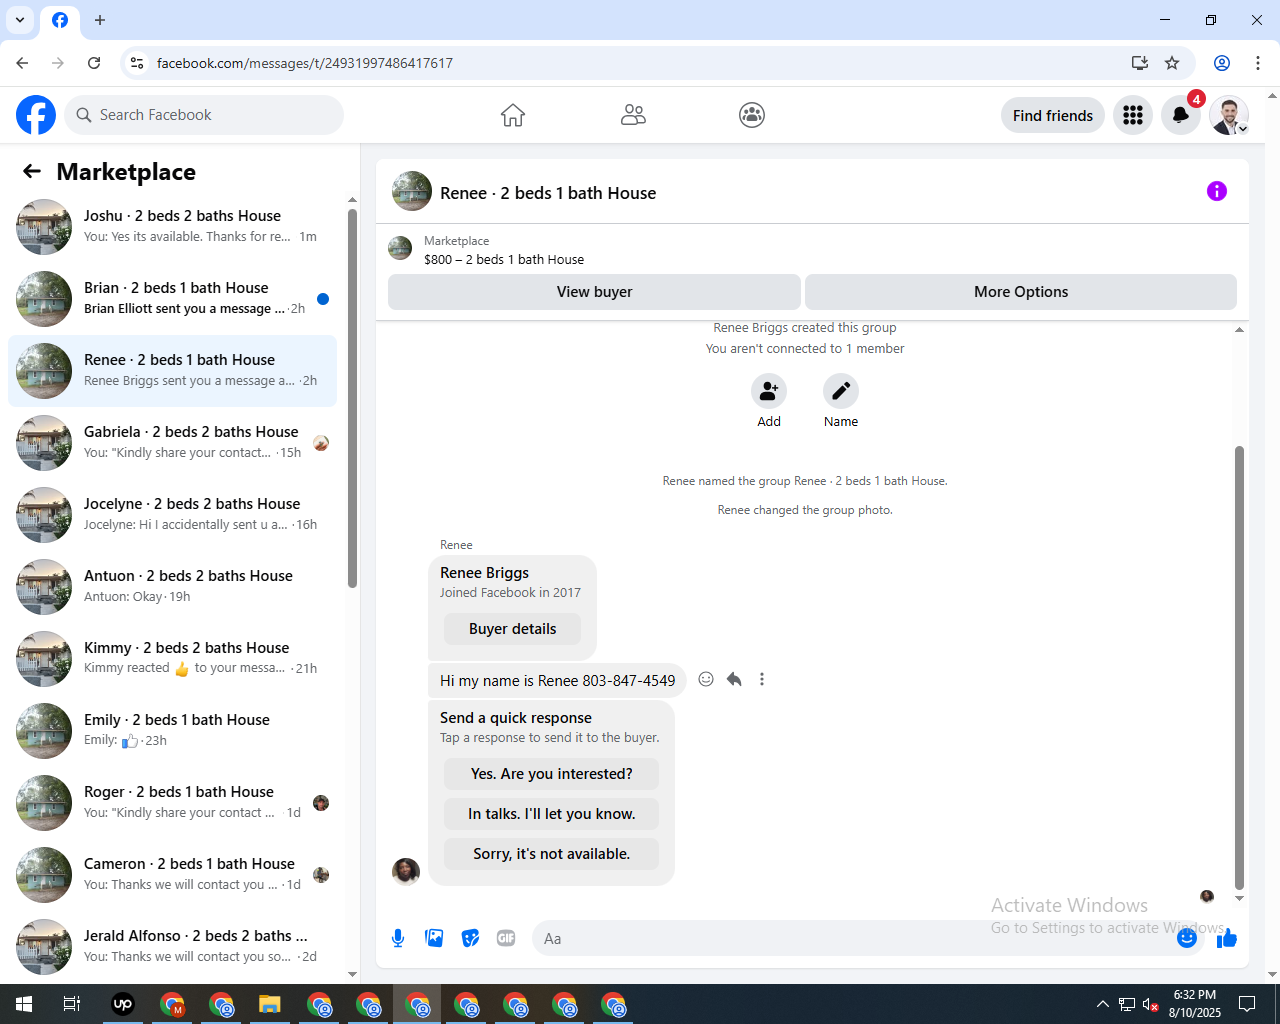Open Jocelyne 2 beds 2 baths House chat
This screenshot has height=1024, width=1280.
(x=172, y=515)
